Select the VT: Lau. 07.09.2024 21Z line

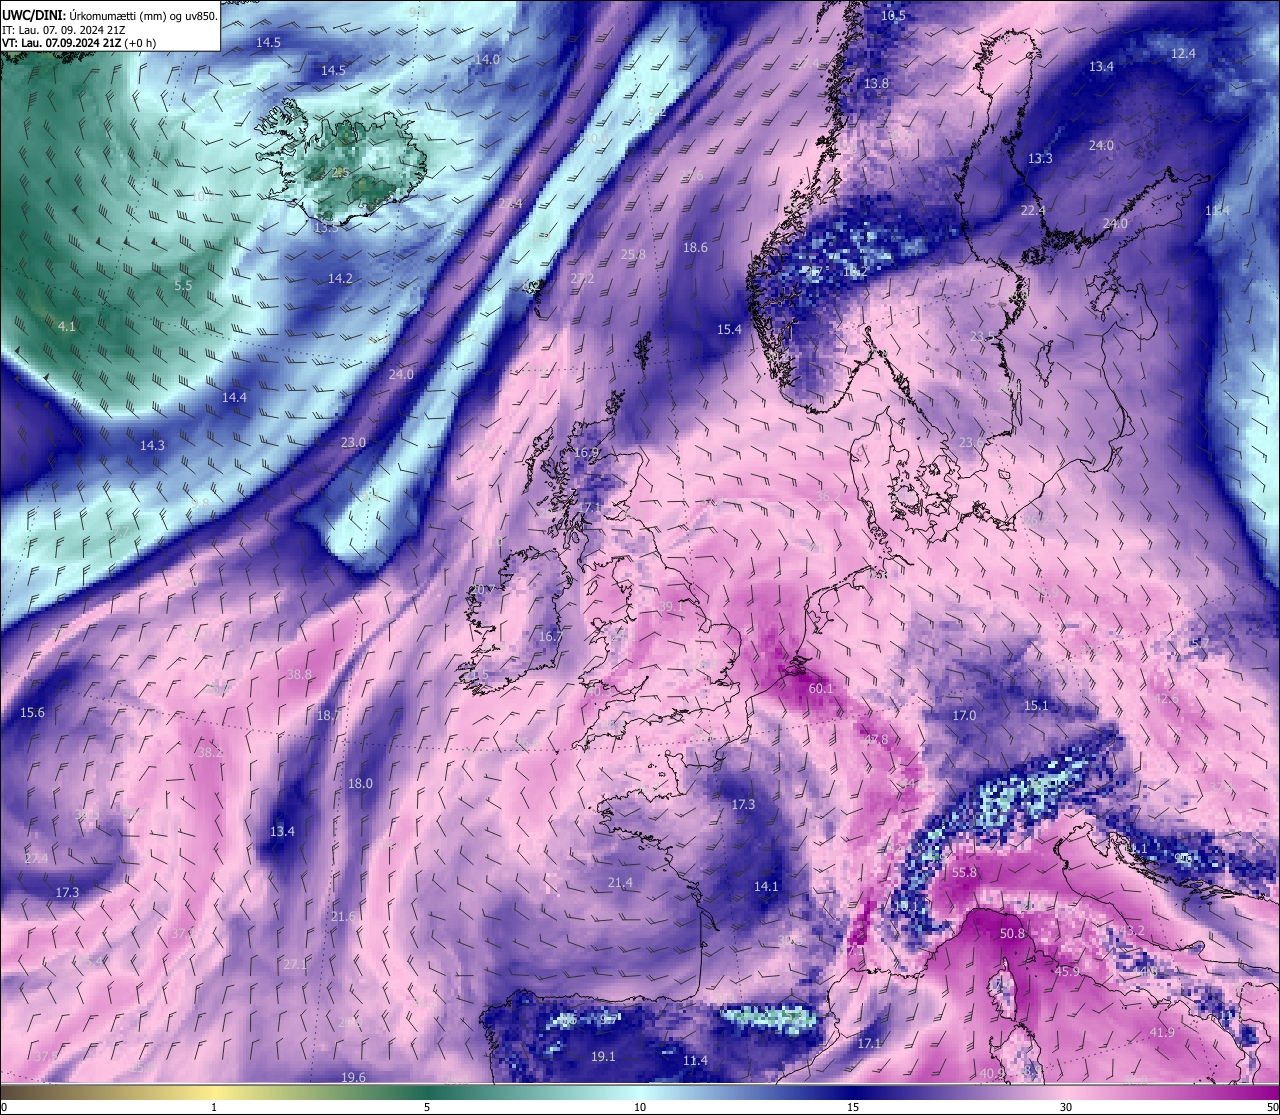click(x=79, y=43)
